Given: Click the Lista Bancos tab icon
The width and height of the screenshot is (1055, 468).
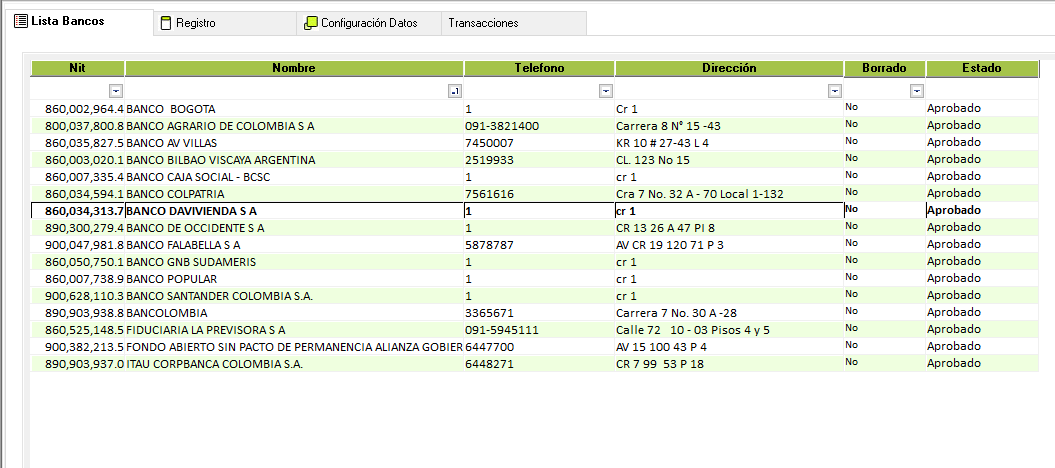Looking at the screenshot, I should click(x=20, y=21).
